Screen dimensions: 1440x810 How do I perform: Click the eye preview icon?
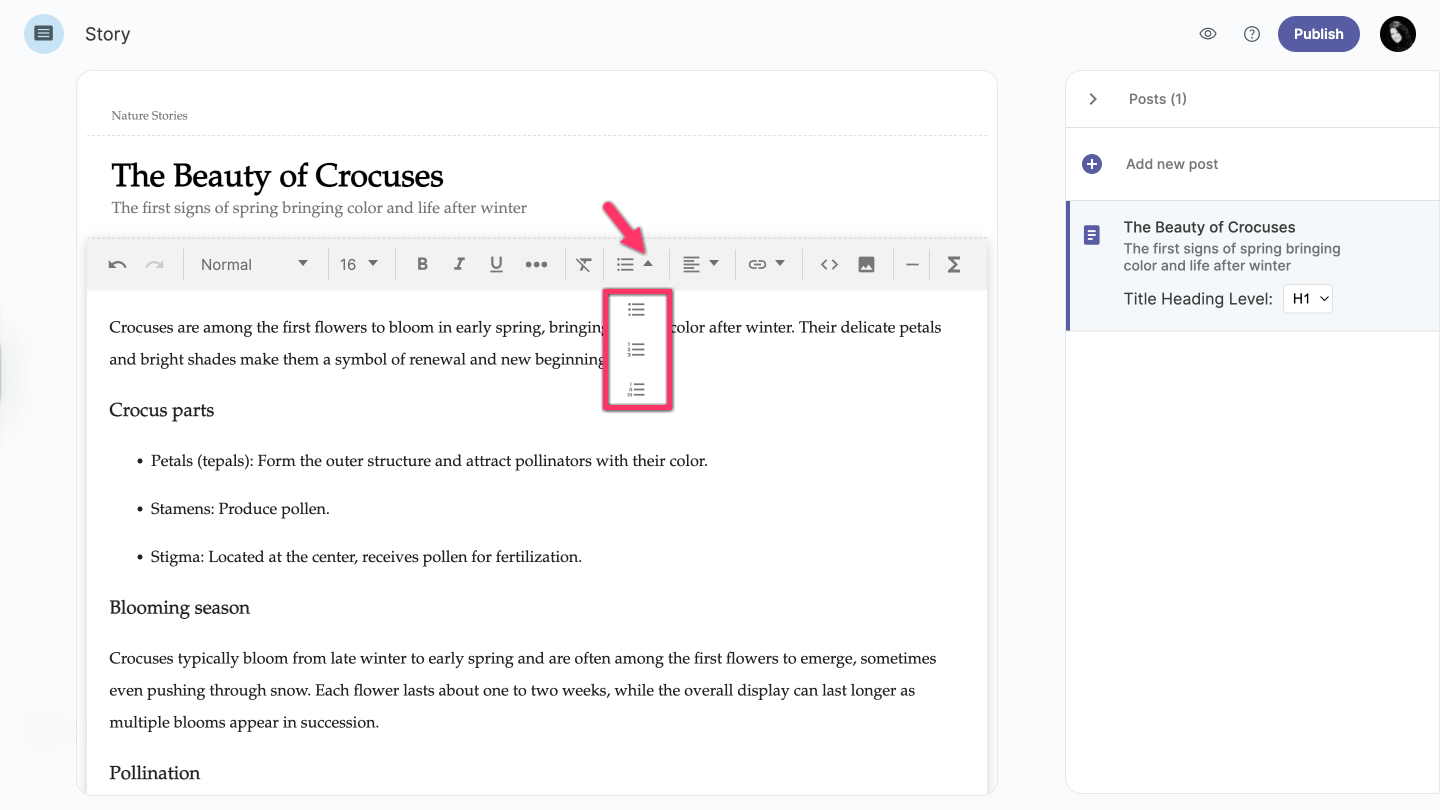coord(1208,34)
